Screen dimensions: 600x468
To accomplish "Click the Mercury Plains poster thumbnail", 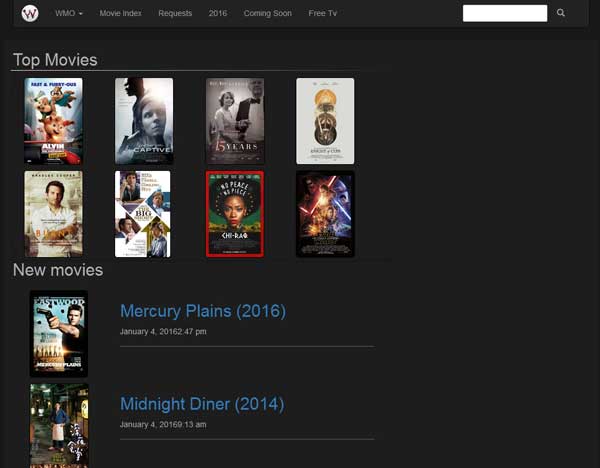I will 59,334.
